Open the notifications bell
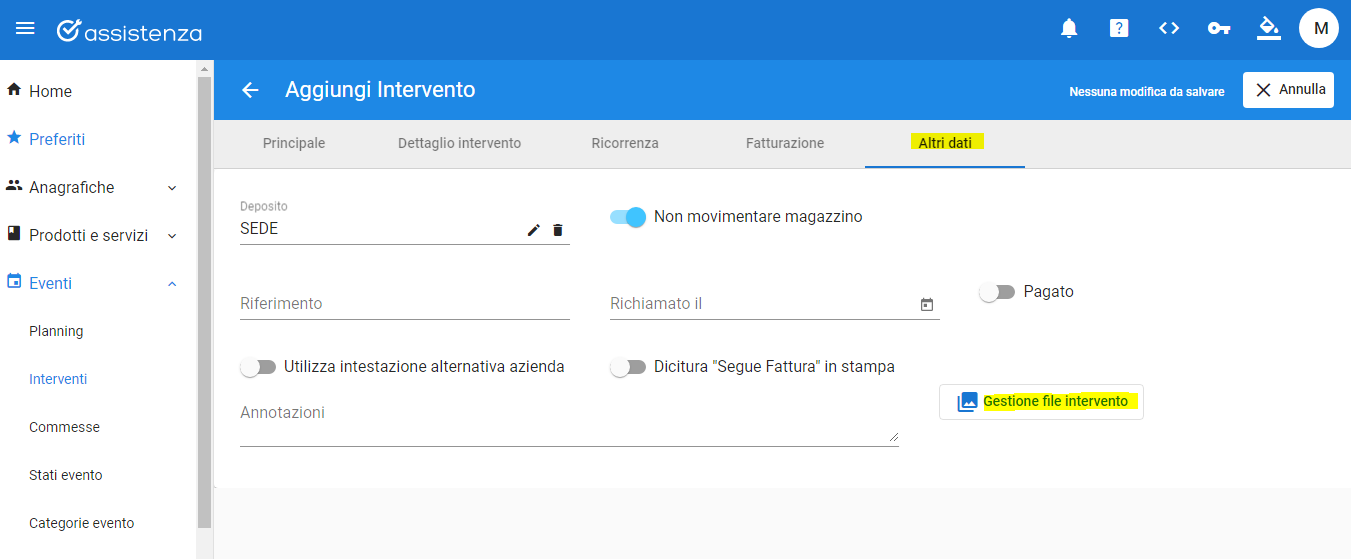1351x559 pixels. 1069,28
